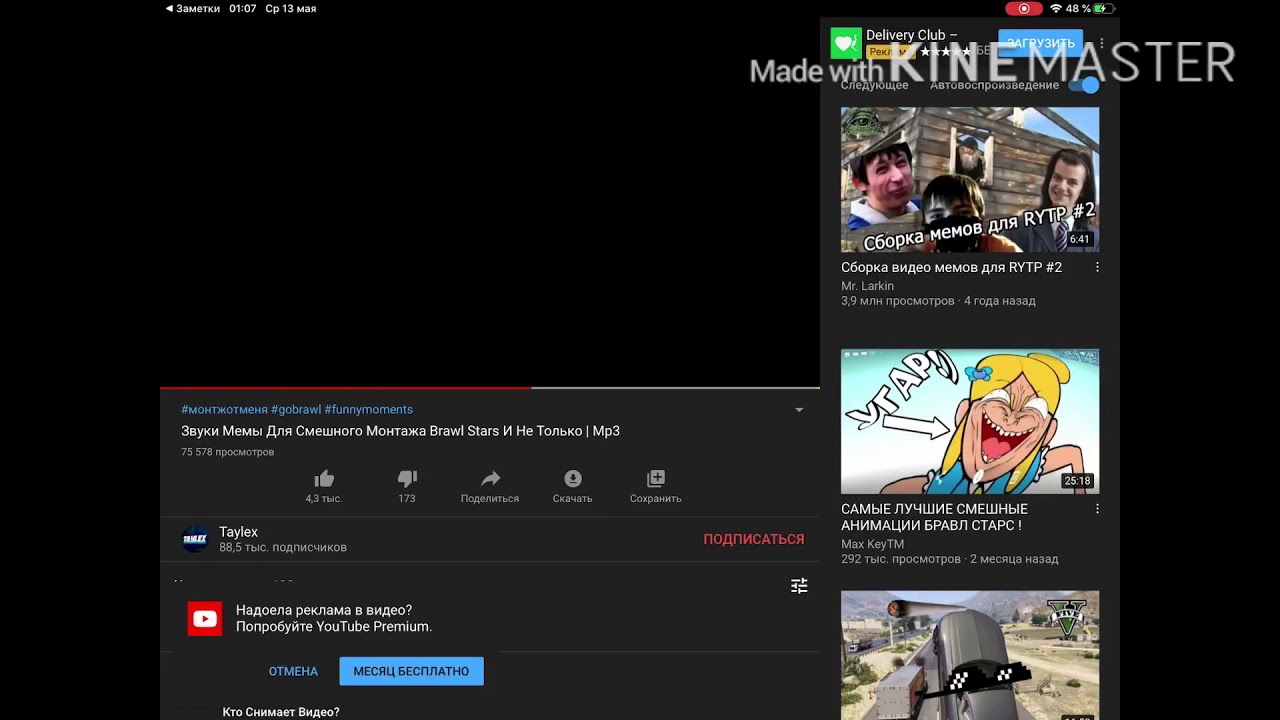
Task: Tap the YouTube logo in Premium popup
Action: (x=205, y=619)
